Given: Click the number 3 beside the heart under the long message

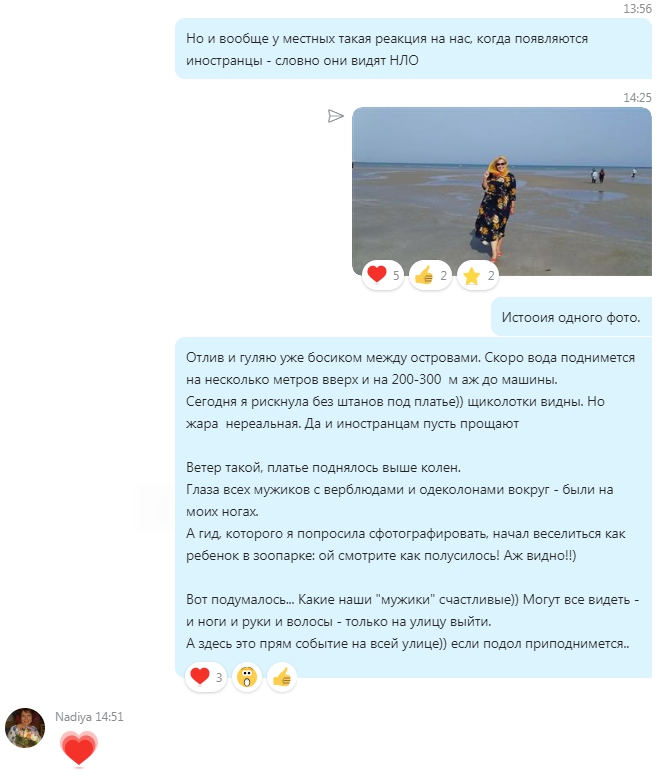Looking at the screenshot, I should tap(219, 677).
